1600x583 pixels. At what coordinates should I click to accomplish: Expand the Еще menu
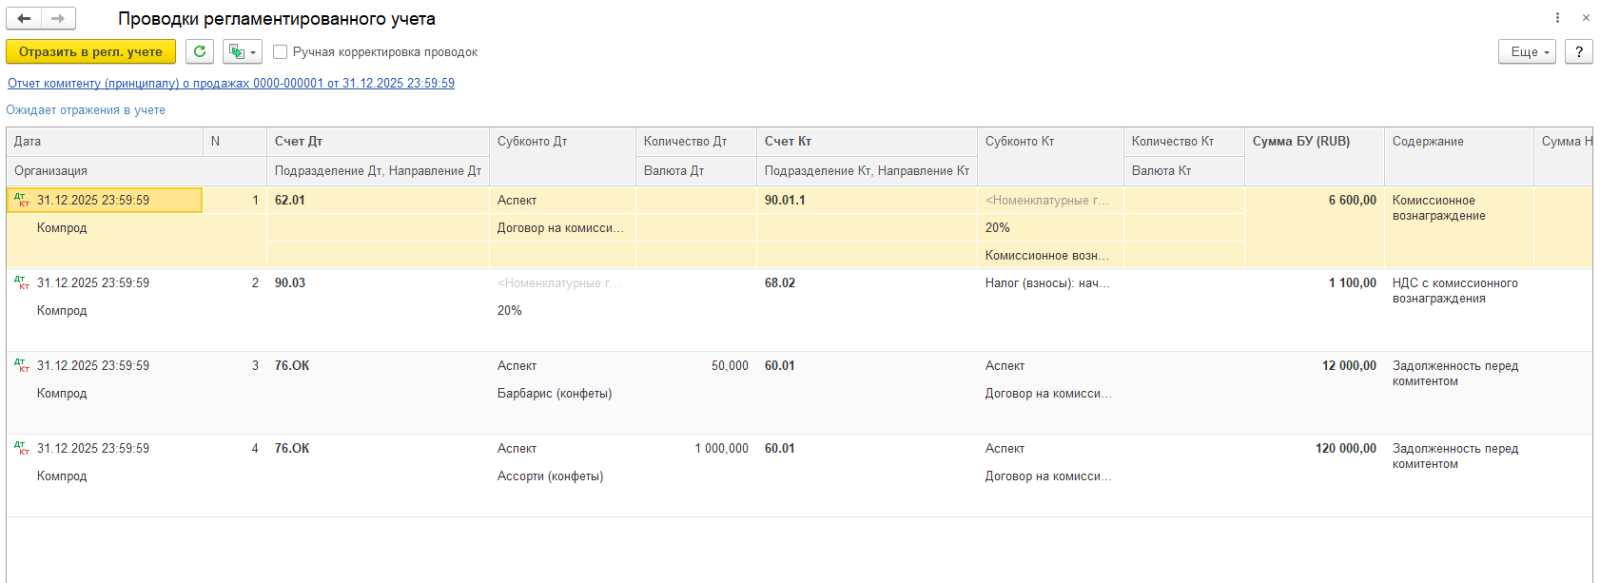(1526, 52)
